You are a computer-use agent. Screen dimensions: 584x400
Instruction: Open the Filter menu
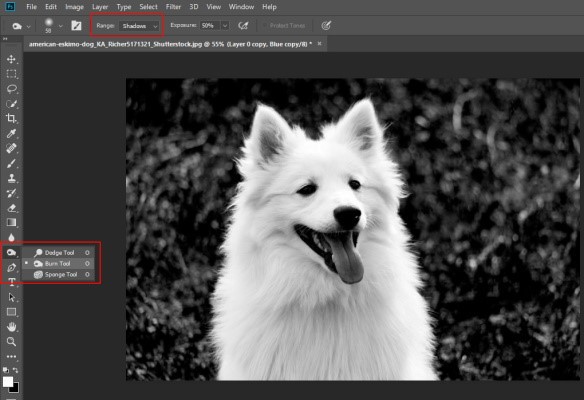click(173, 7)
